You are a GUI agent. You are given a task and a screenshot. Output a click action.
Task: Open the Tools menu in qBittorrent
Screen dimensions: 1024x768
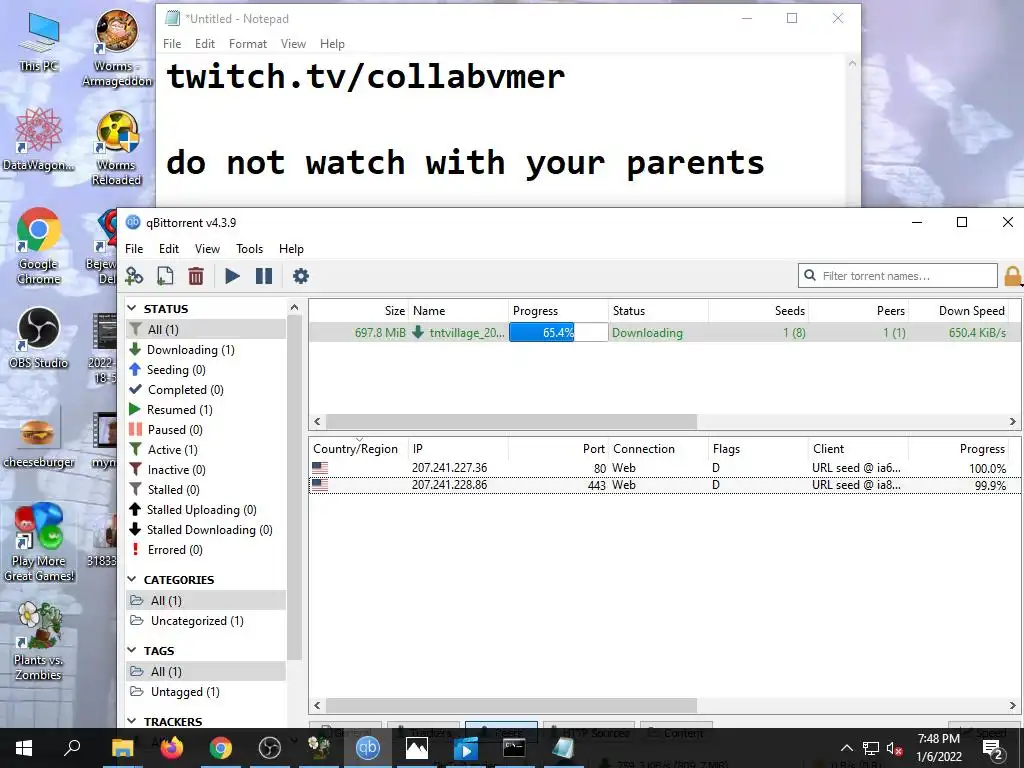click(x=249, y=249)
